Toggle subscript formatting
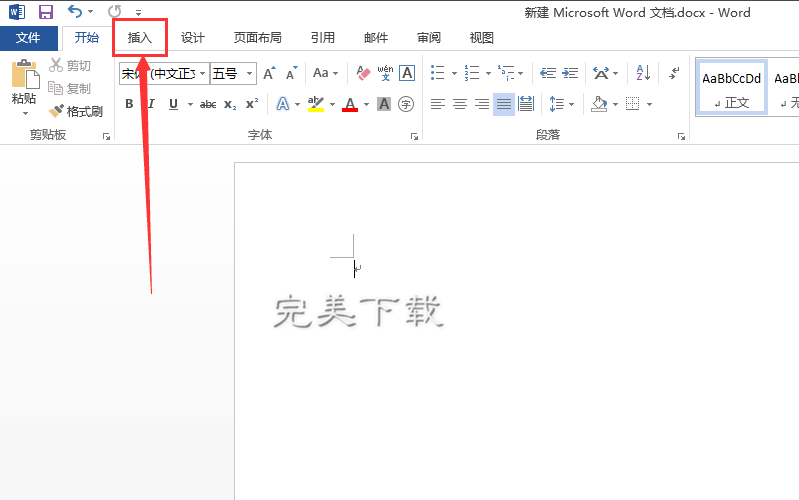 tap(230, 104)
